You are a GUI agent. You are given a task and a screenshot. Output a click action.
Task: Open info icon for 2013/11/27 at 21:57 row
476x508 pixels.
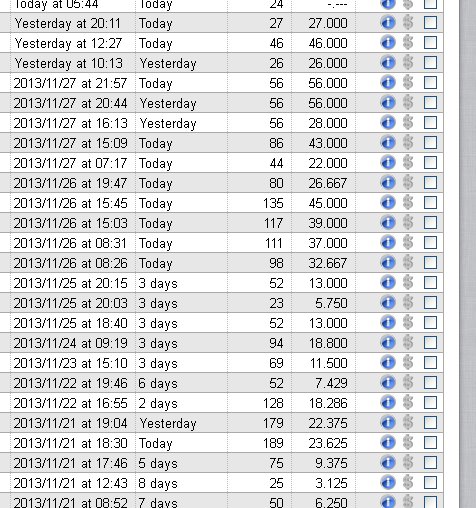click(388, 82)
